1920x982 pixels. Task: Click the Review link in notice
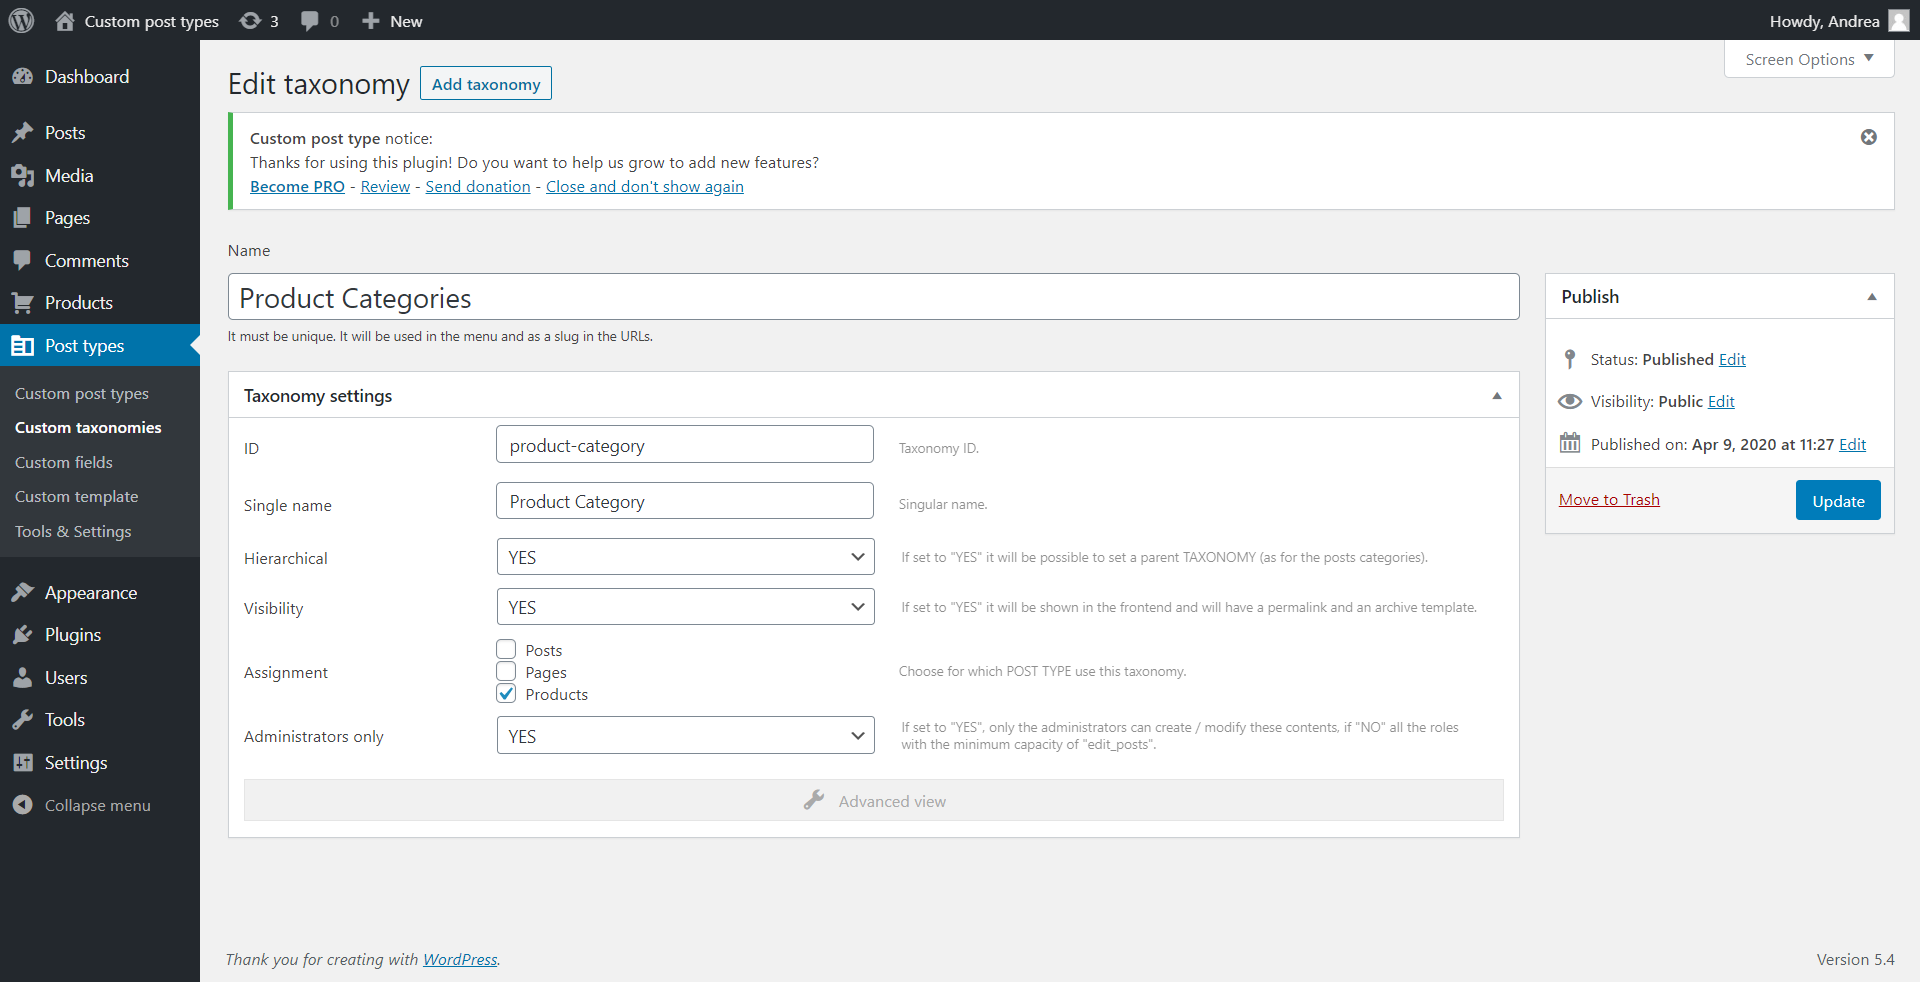click(385, 187)
